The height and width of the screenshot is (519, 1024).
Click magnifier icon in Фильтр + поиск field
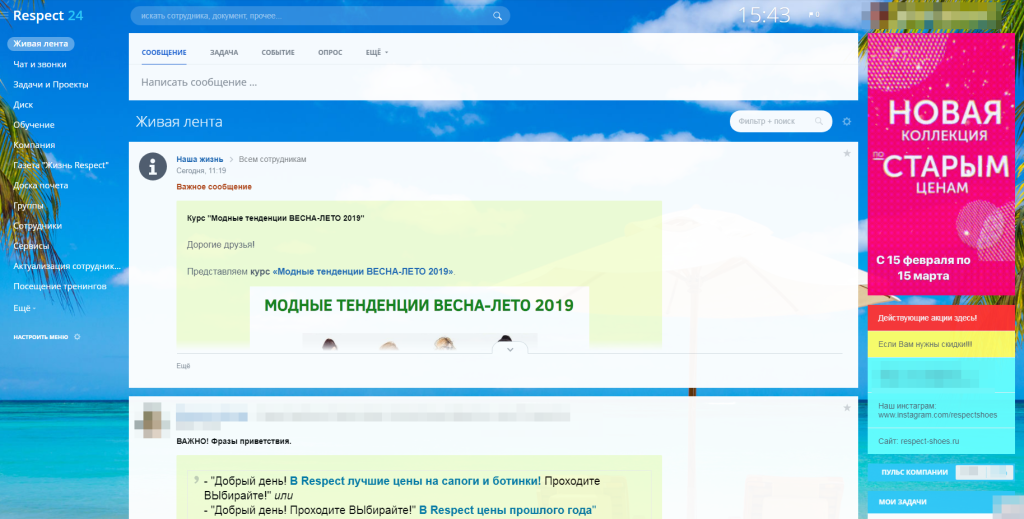[x=819, y=121]
